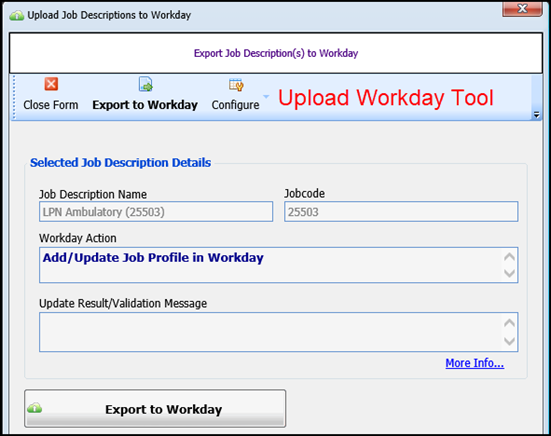Click the Jobcode field showing 25503
The image size is (551, 436).
pos(401,212)
